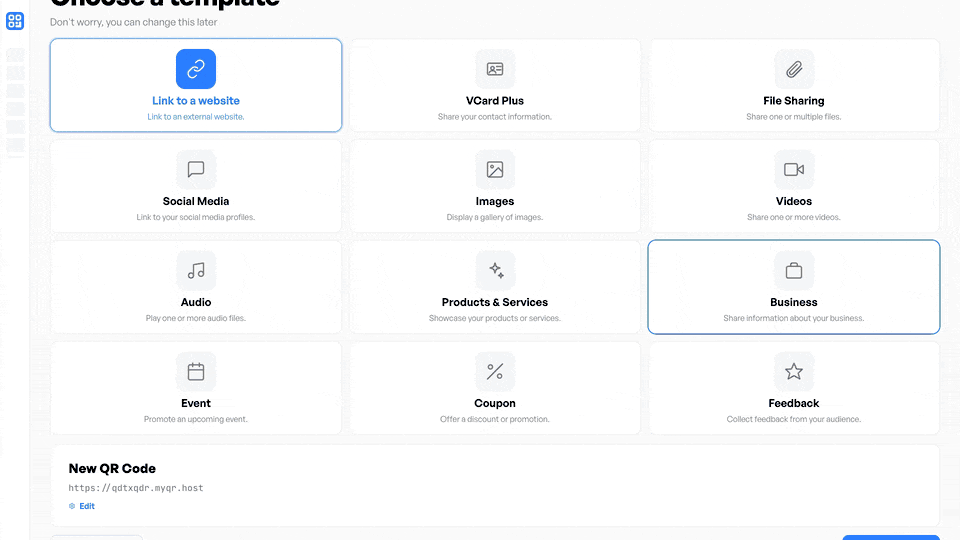Click the Videos camera icon
Image resolution: width=960 pixels, height=540 pixels.
(793, 170)
